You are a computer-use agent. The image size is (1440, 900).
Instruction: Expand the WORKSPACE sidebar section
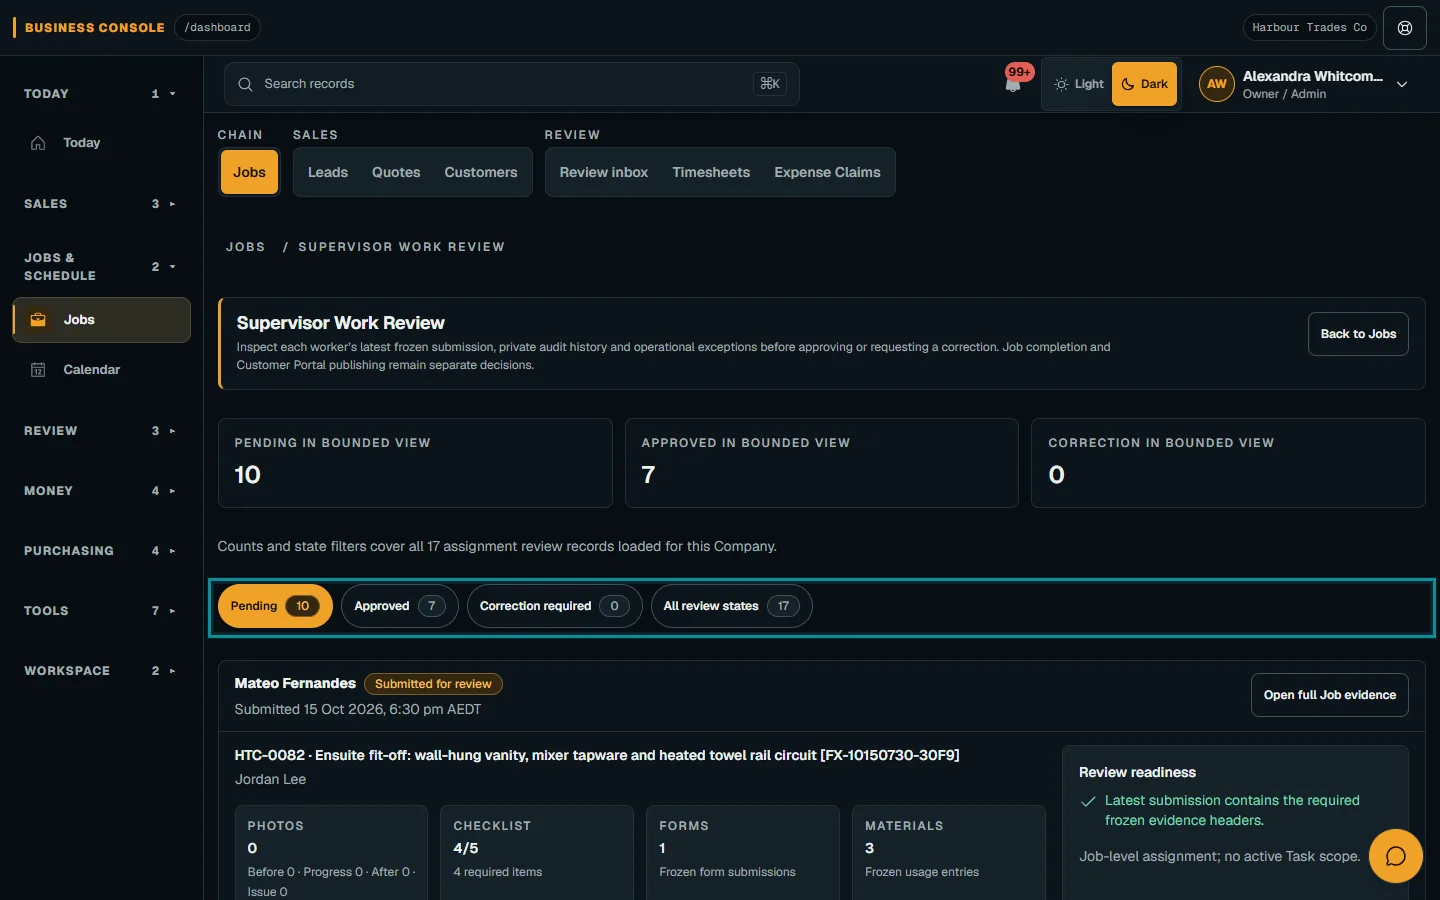[100, 671]
